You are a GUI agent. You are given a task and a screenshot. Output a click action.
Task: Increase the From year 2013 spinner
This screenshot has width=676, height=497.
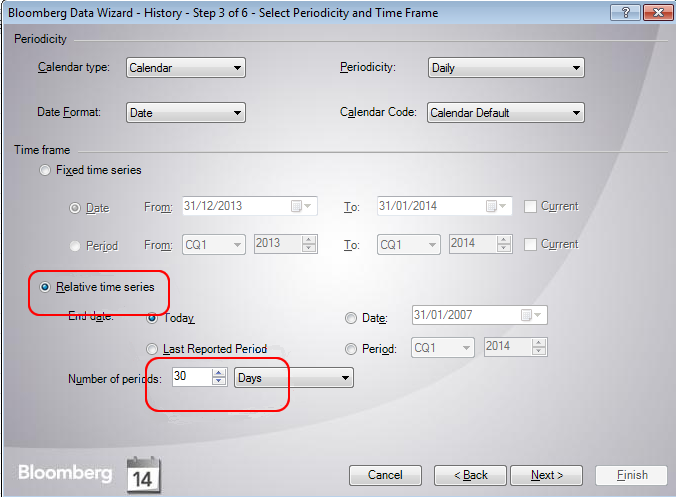pyautogui.click(x=309, y=240)
